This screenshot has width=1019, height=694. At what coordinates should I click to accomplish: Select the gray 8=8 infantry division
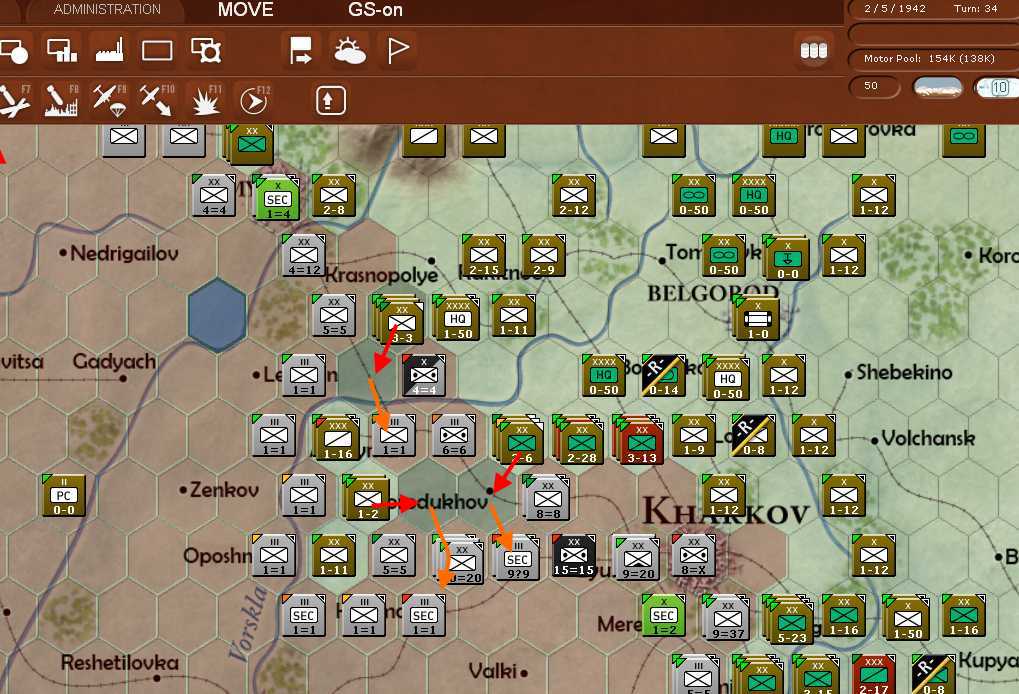(x=548, y=497)
